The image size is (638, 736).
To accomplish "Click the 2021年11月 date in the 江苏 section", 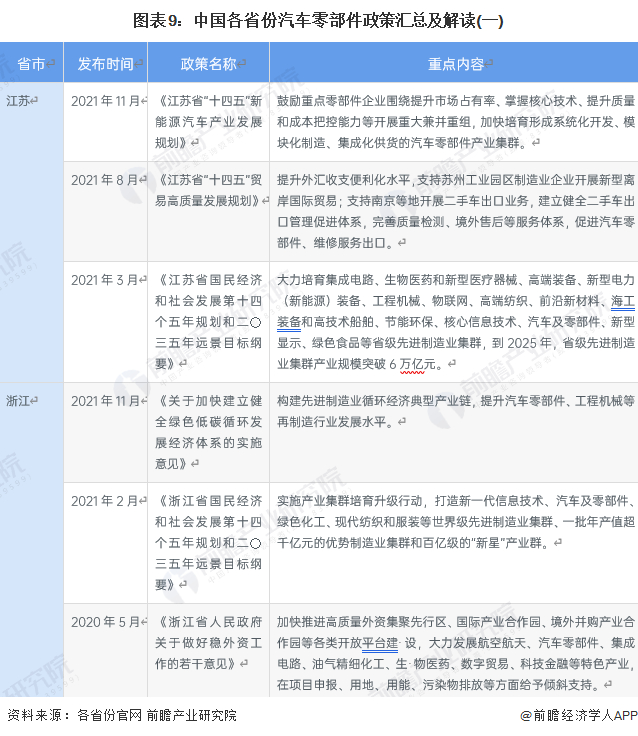I will 106,101.
